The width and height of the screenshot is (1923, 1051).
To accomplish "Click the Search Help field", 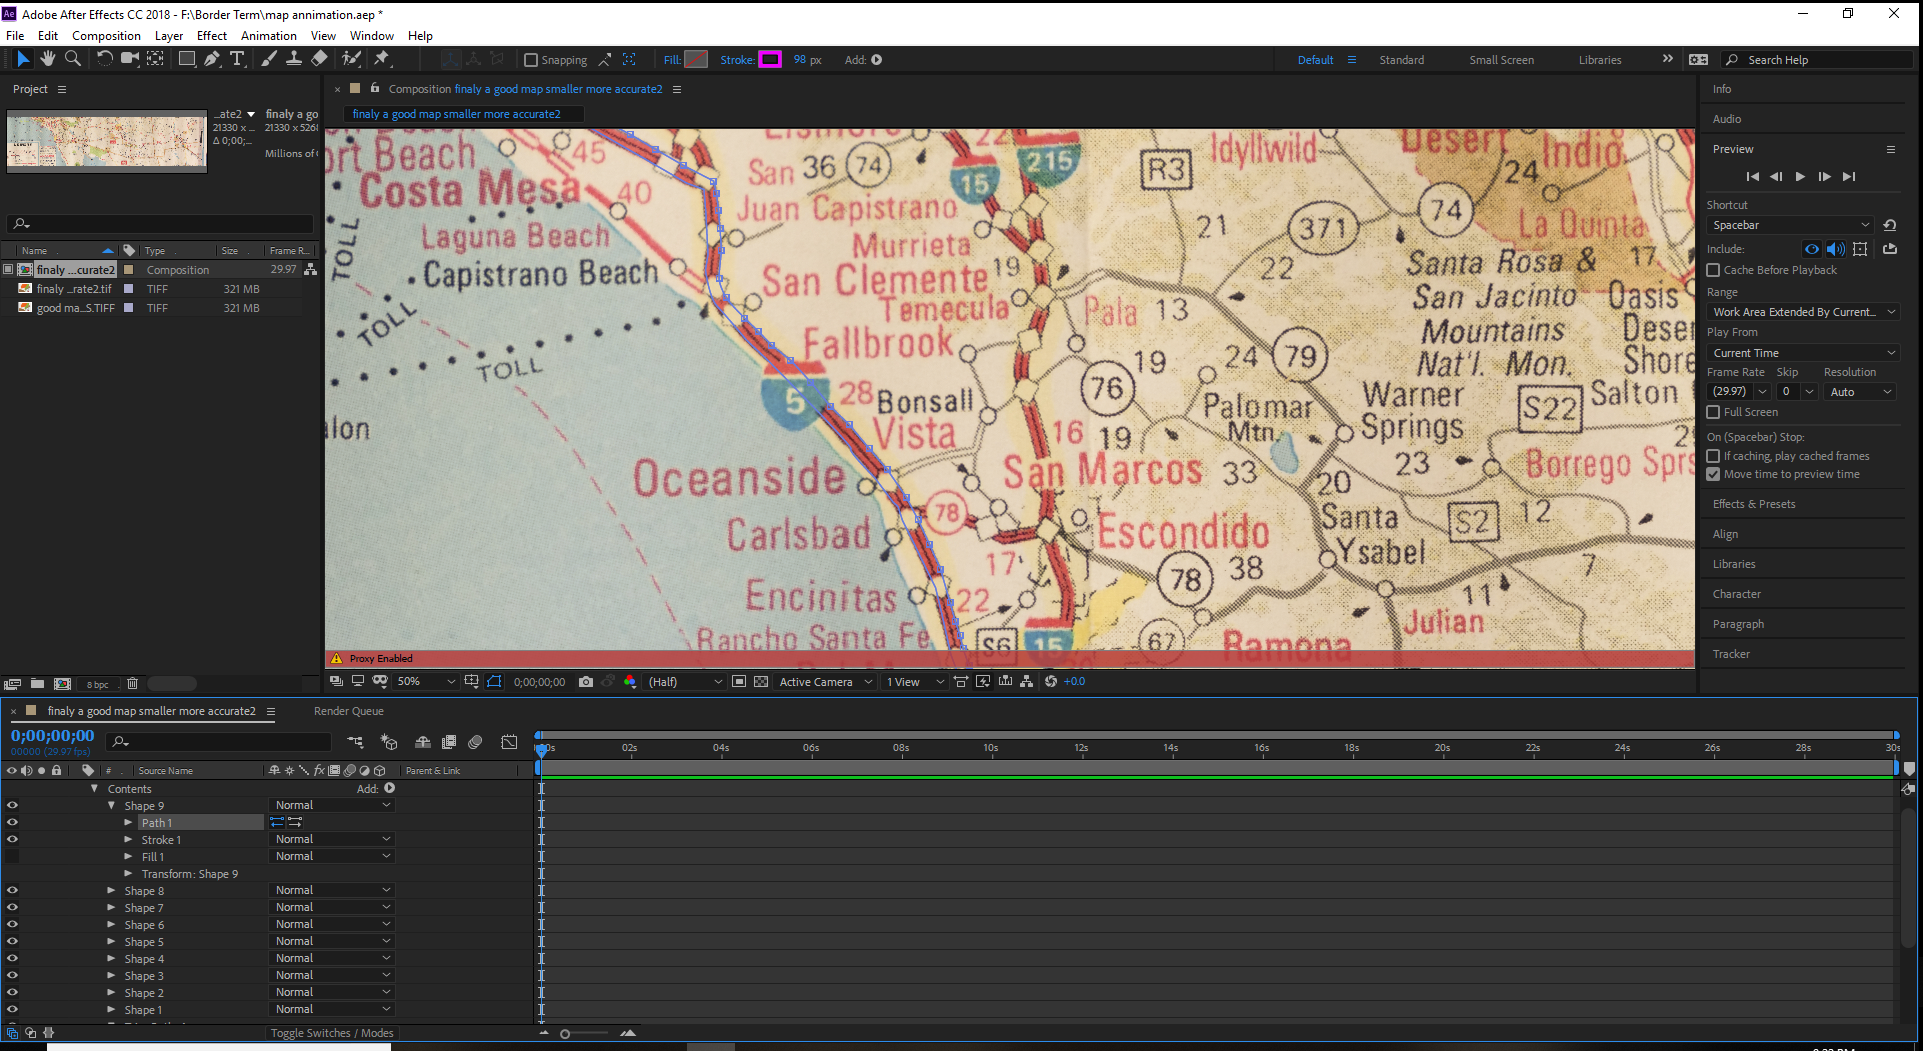I will [1818, 60].
